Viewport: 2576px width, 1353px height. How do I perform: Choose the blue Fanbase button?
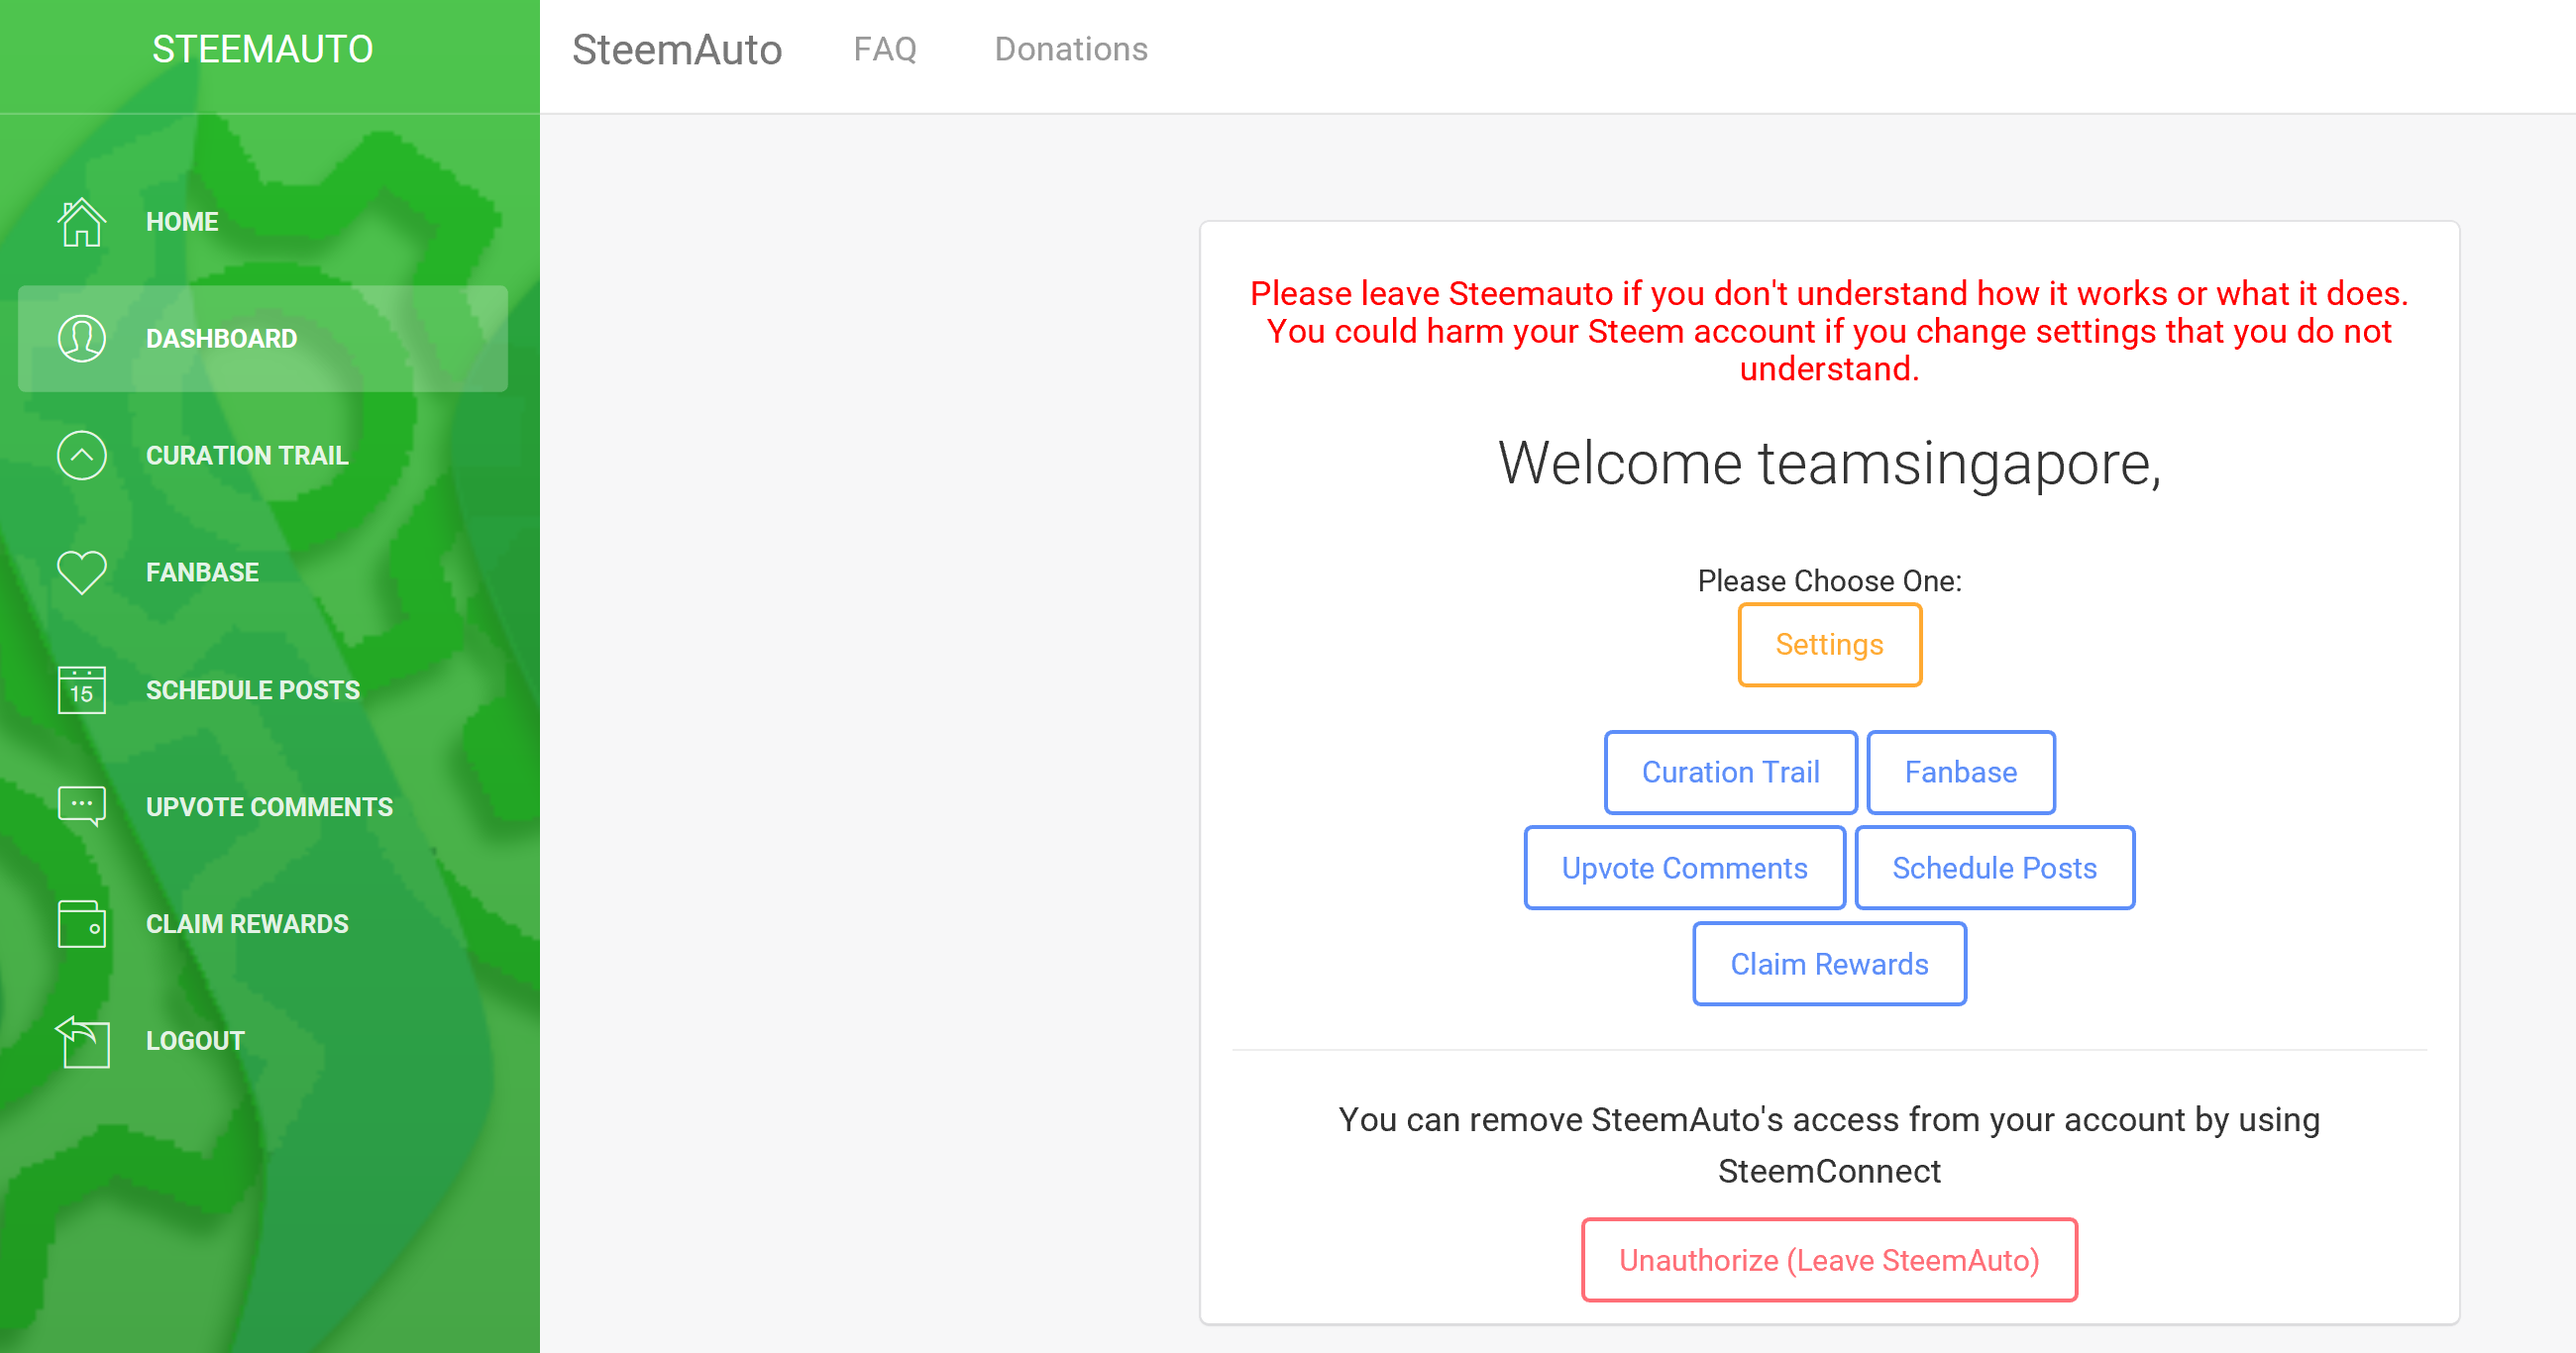coord(1959,772)
